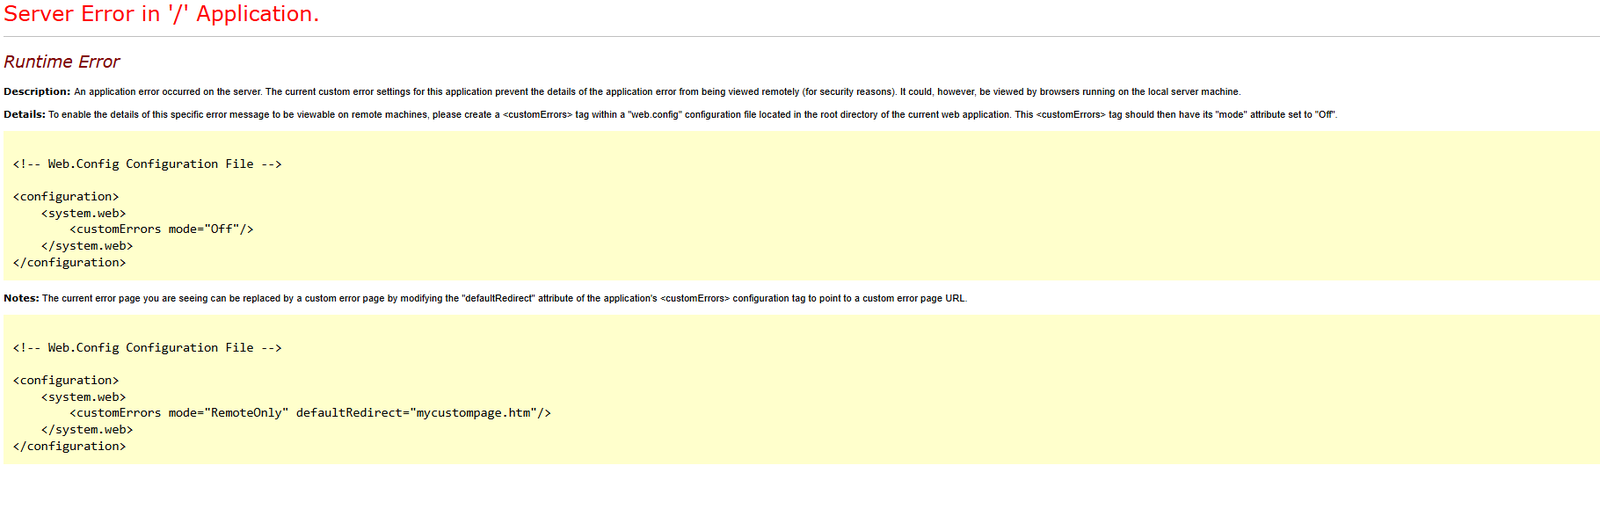The height and width of the screenshot is (509, 1600).
Task: Click the bold "Details:" label
Action: [25, 115]
